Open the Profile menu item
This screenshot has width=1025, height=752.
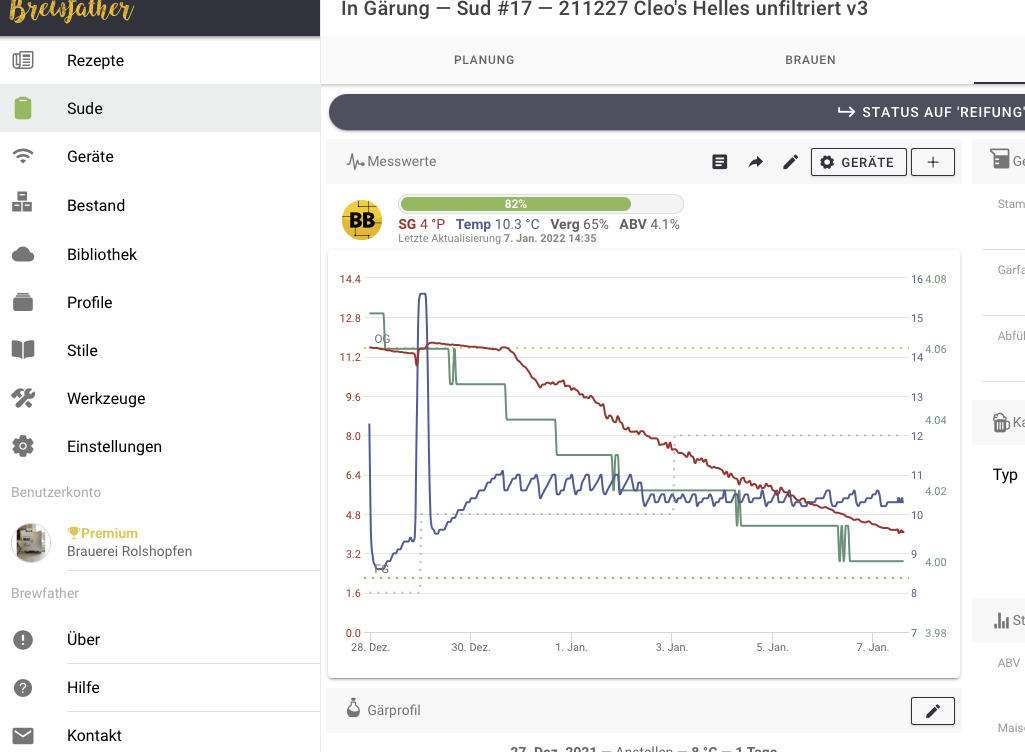[x=89, y=302]
